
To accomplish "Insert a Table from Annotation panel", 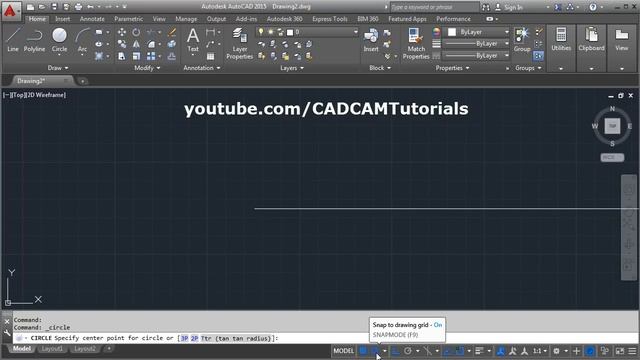I will tap(210, 56).
